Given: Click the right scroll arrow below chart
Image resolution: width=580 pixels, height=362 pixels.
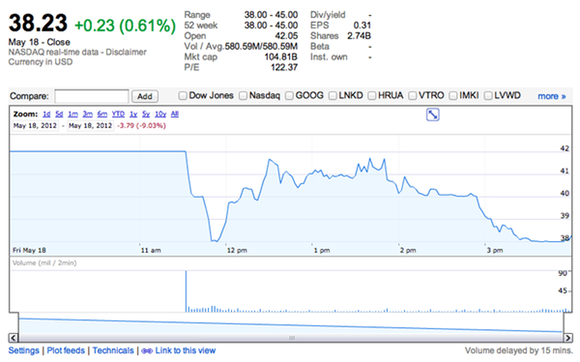Looking at the screenshot, I should click(x=568, y=338).
